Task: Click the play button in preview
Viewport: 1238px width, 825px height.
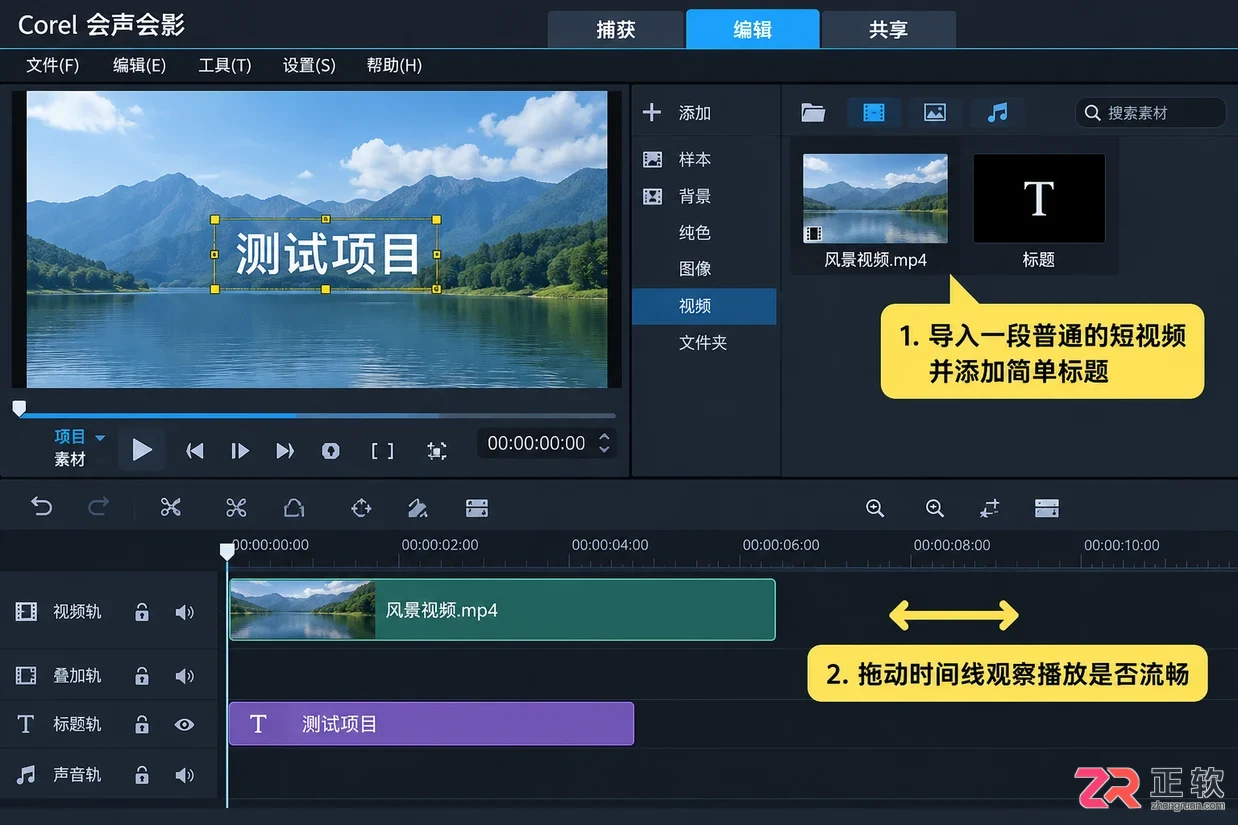Action: click(142, 450)
